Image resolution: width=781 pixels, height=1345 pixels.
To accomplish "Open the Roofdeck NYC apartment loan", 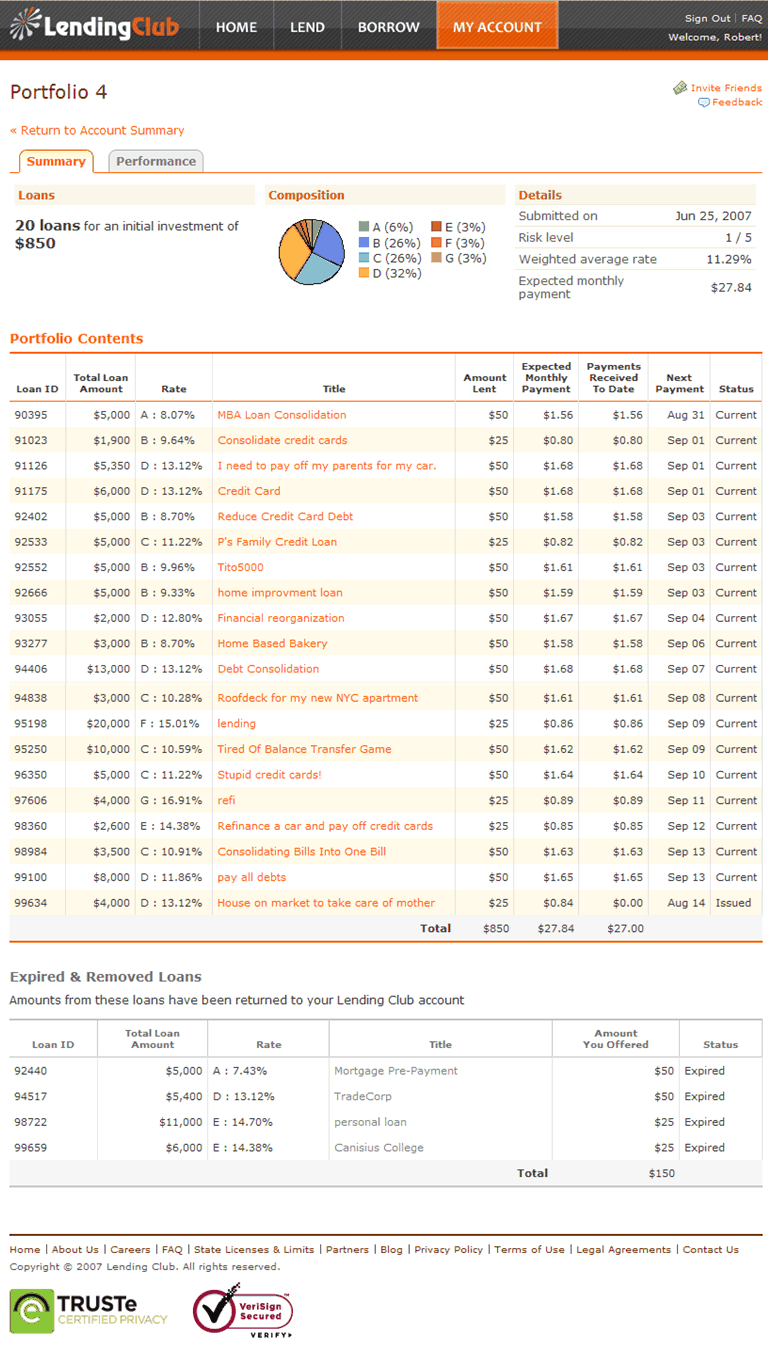I will 318,698.
